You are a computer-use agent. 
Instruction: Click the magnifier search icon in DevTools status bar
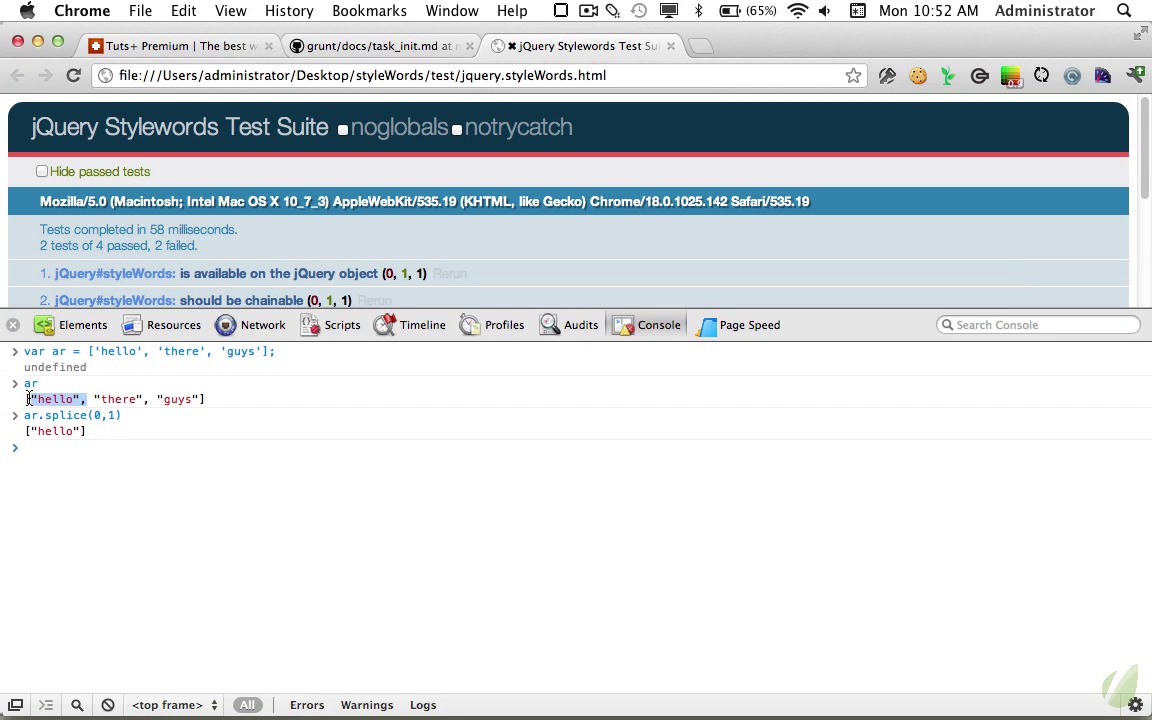76,705
